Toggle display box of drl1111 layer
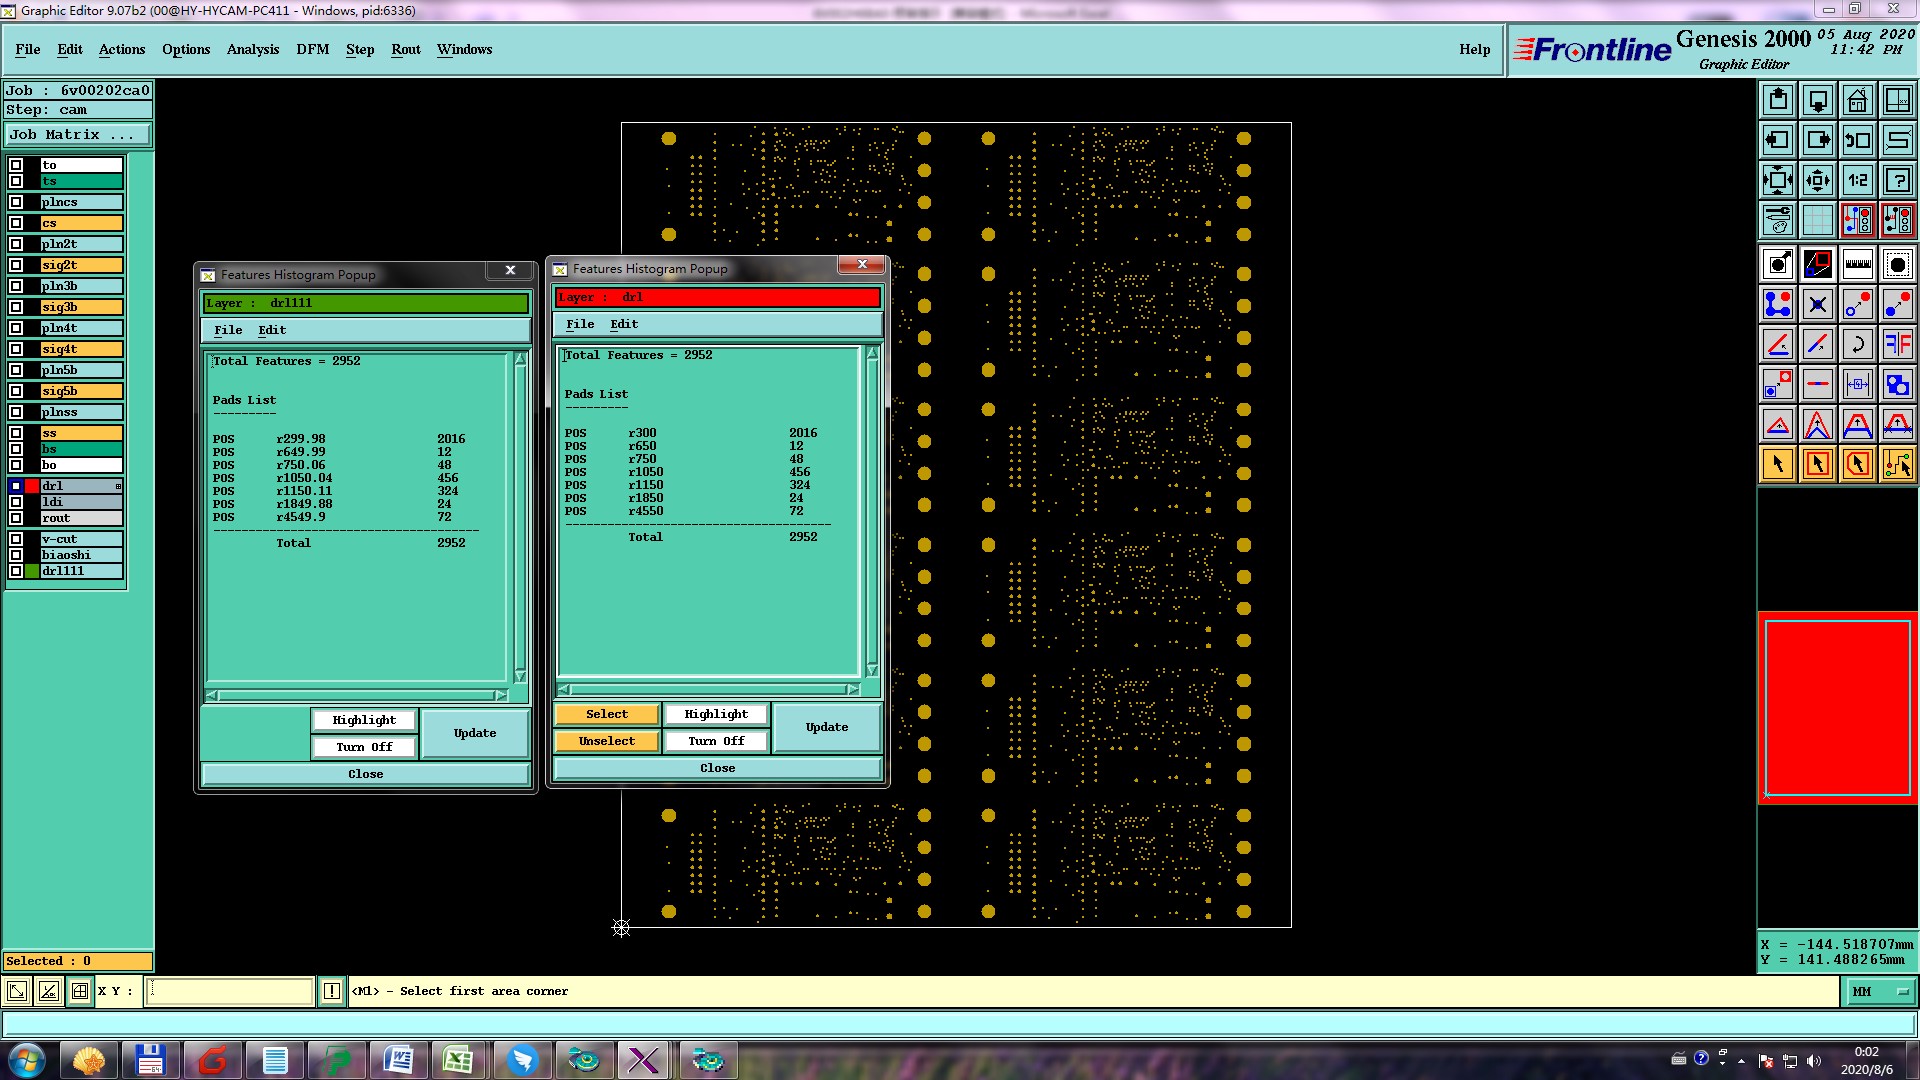Screen dimensions: 1920x1080 point(16,571)
